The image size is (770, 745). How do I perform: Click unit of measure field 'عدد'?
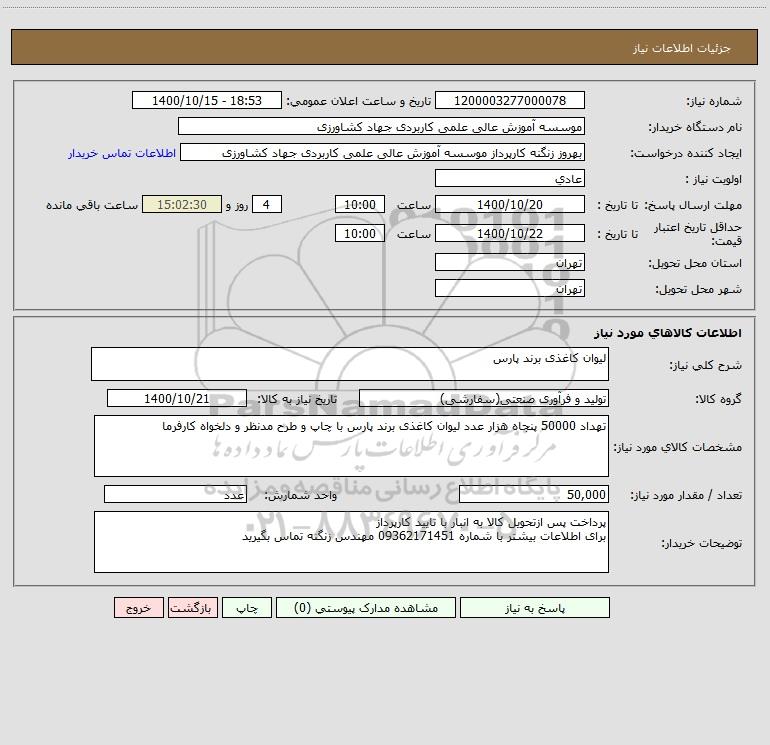point(175,494)
